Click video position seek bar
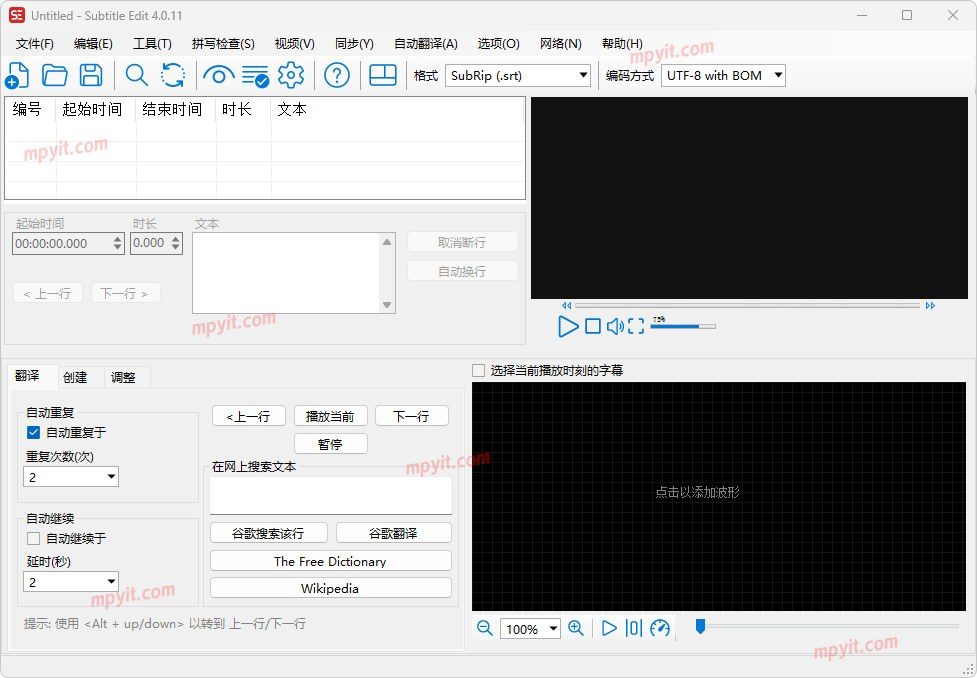This screenshot has height=678, width=977. pos(747,305)
